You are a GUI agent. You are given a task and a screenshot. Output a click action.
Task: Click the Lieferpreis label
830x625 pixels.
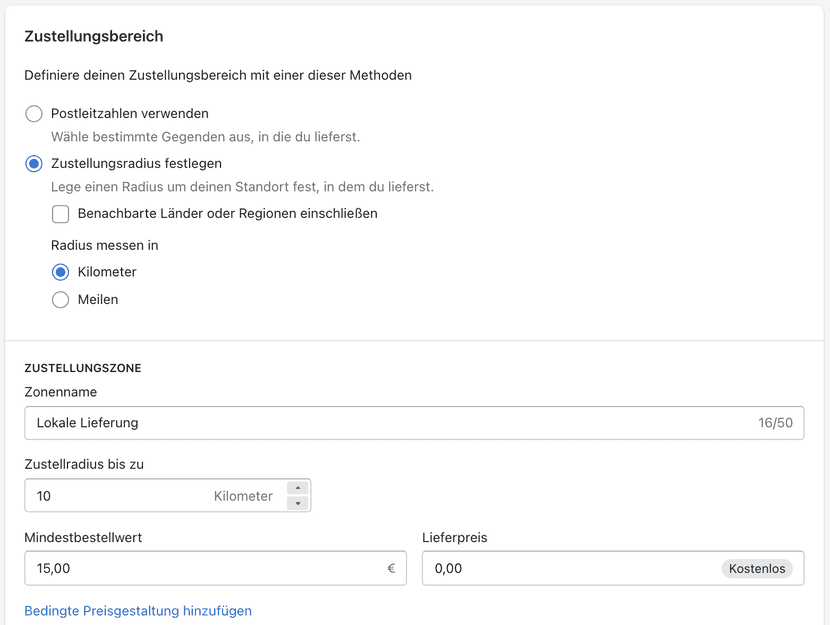pyautogui.click(x=455, y=538)
